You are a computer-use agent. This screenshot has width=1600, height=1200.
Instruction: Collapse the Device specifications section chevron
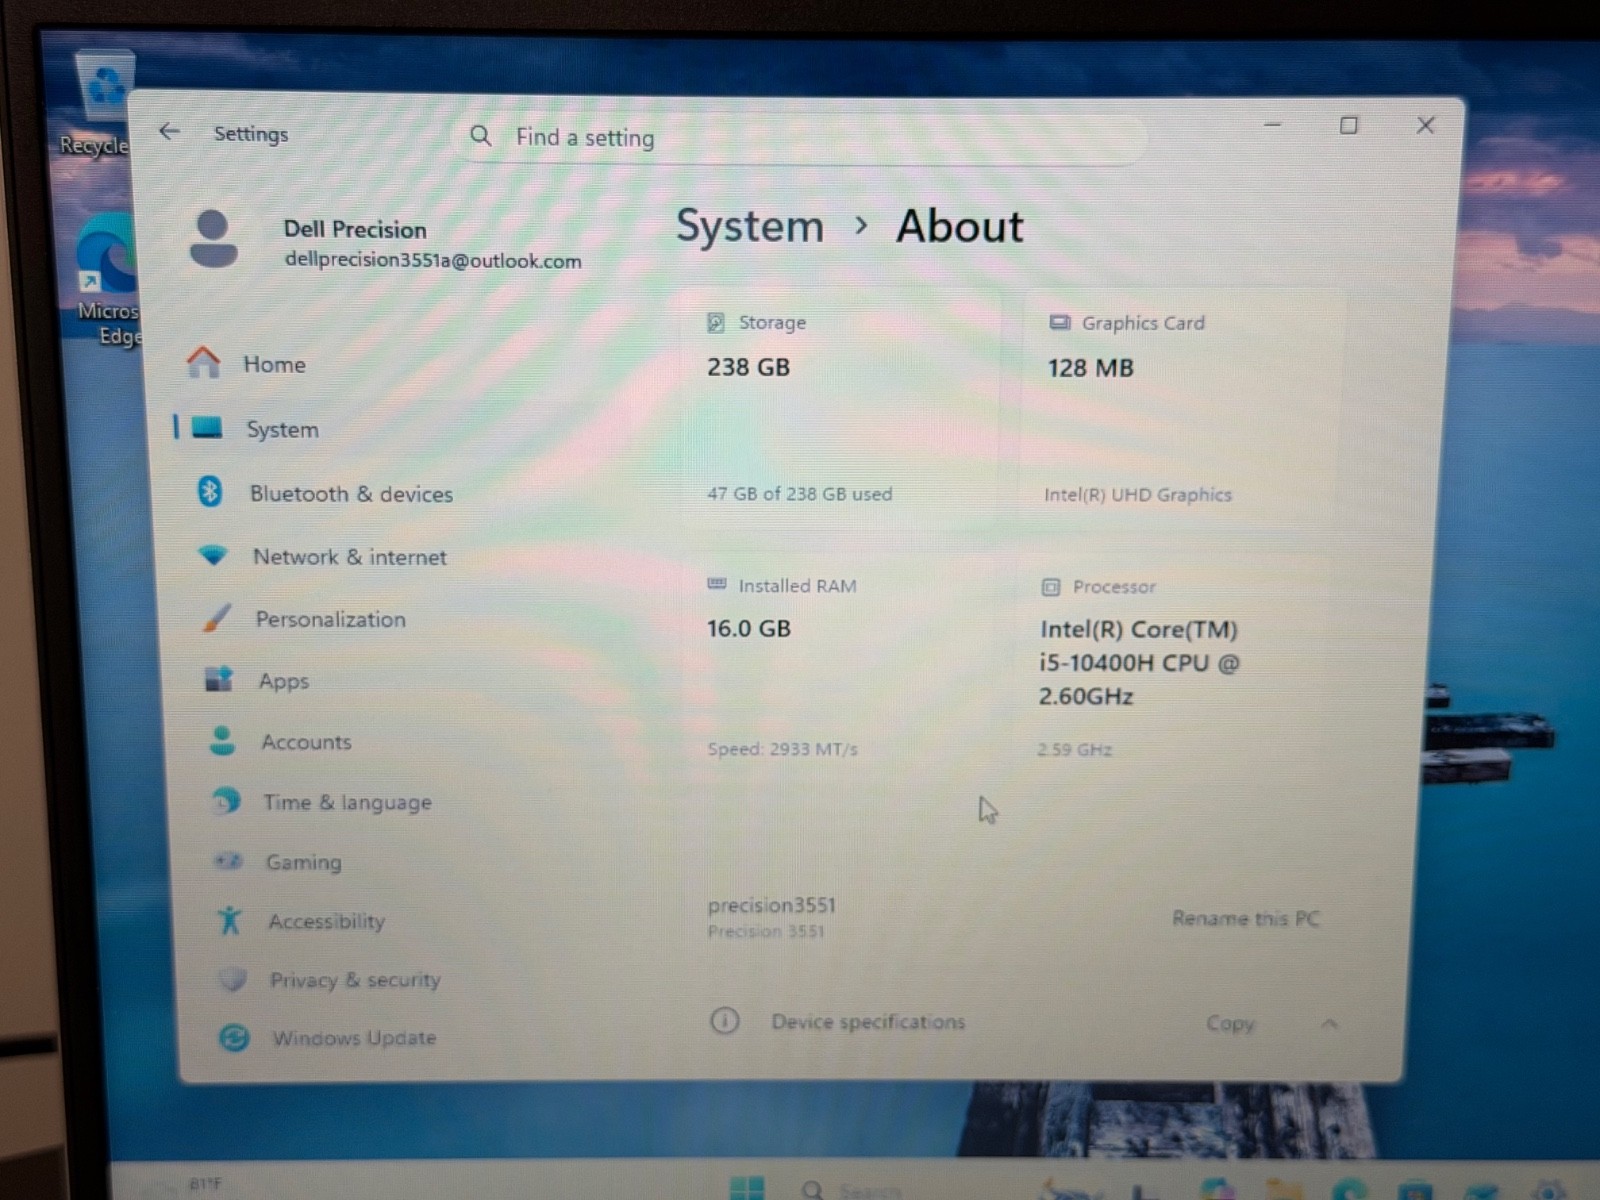coord(1329,1023)
